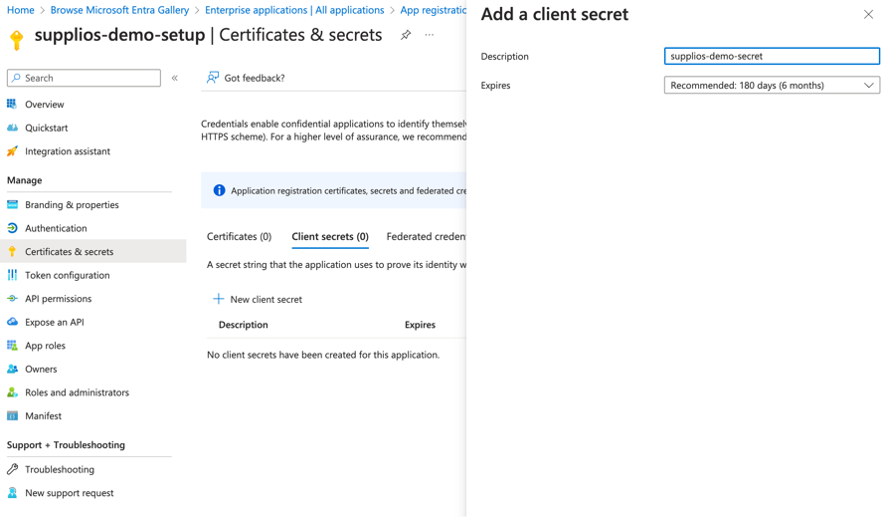
Task: Click the sidebar Search box
Action: (x=84, y=78)
